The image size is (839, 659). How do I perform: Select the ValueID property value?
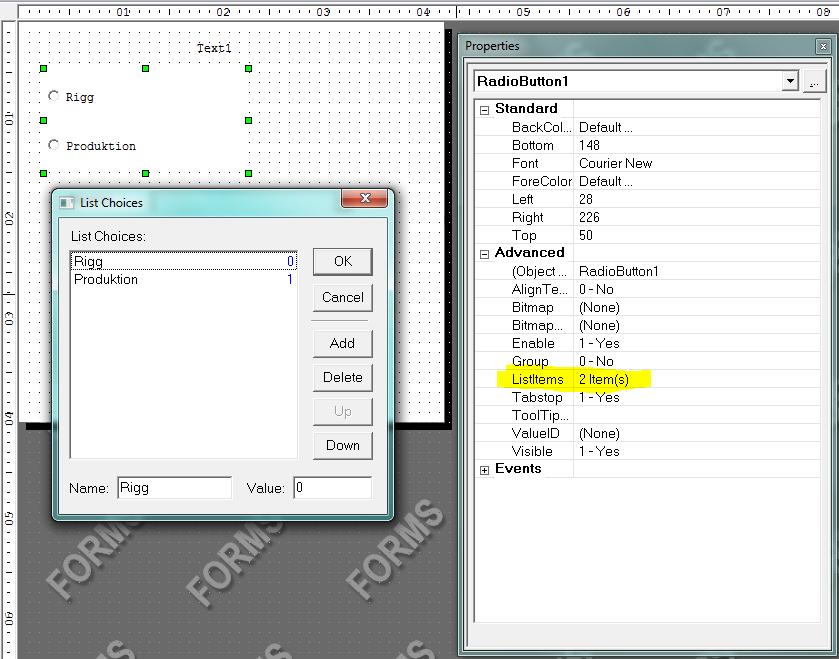pos(696,433)
